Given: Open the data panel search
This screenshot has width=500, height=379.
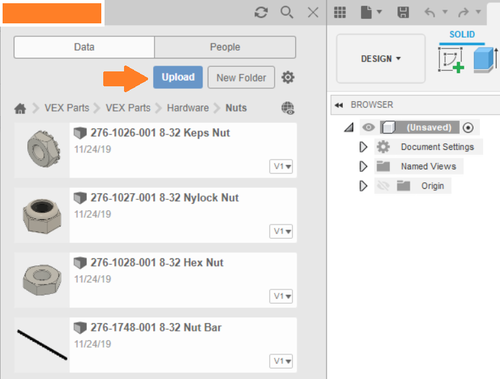Looking at the screenshot, I should pyautogui.click(x=287, y=13).
